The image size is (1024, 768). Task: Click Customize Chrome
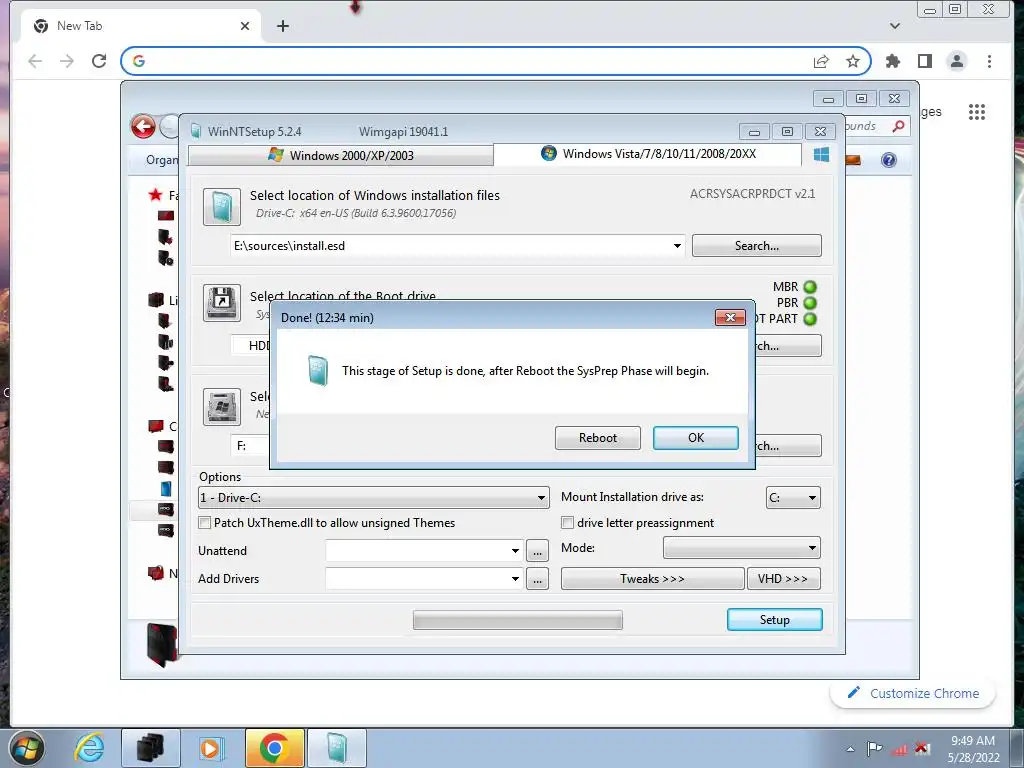913,694
